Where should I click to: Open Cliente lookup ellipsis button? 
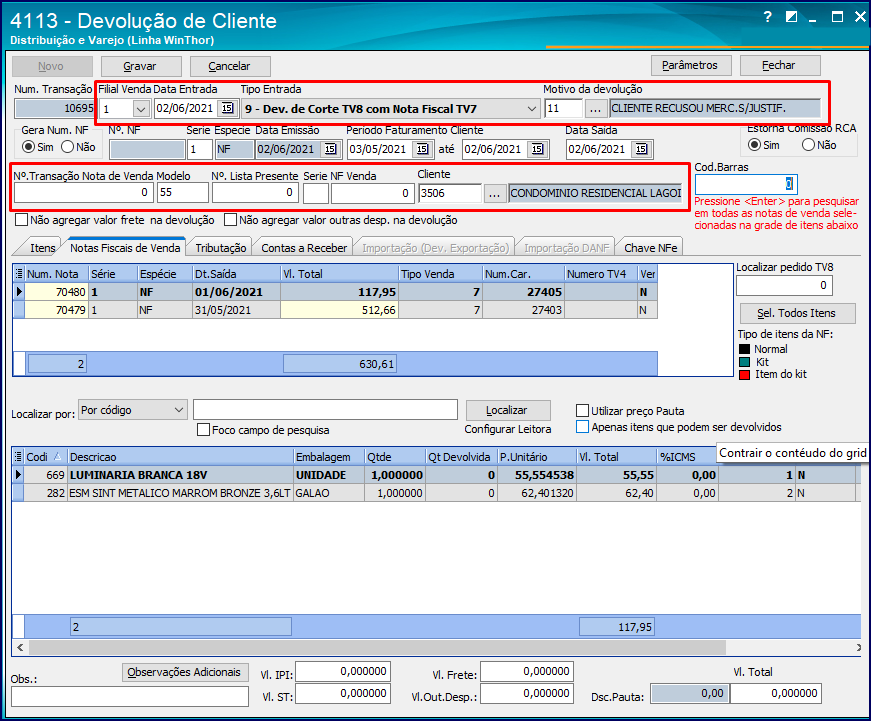pyautogui.click(x=494, y=193)
